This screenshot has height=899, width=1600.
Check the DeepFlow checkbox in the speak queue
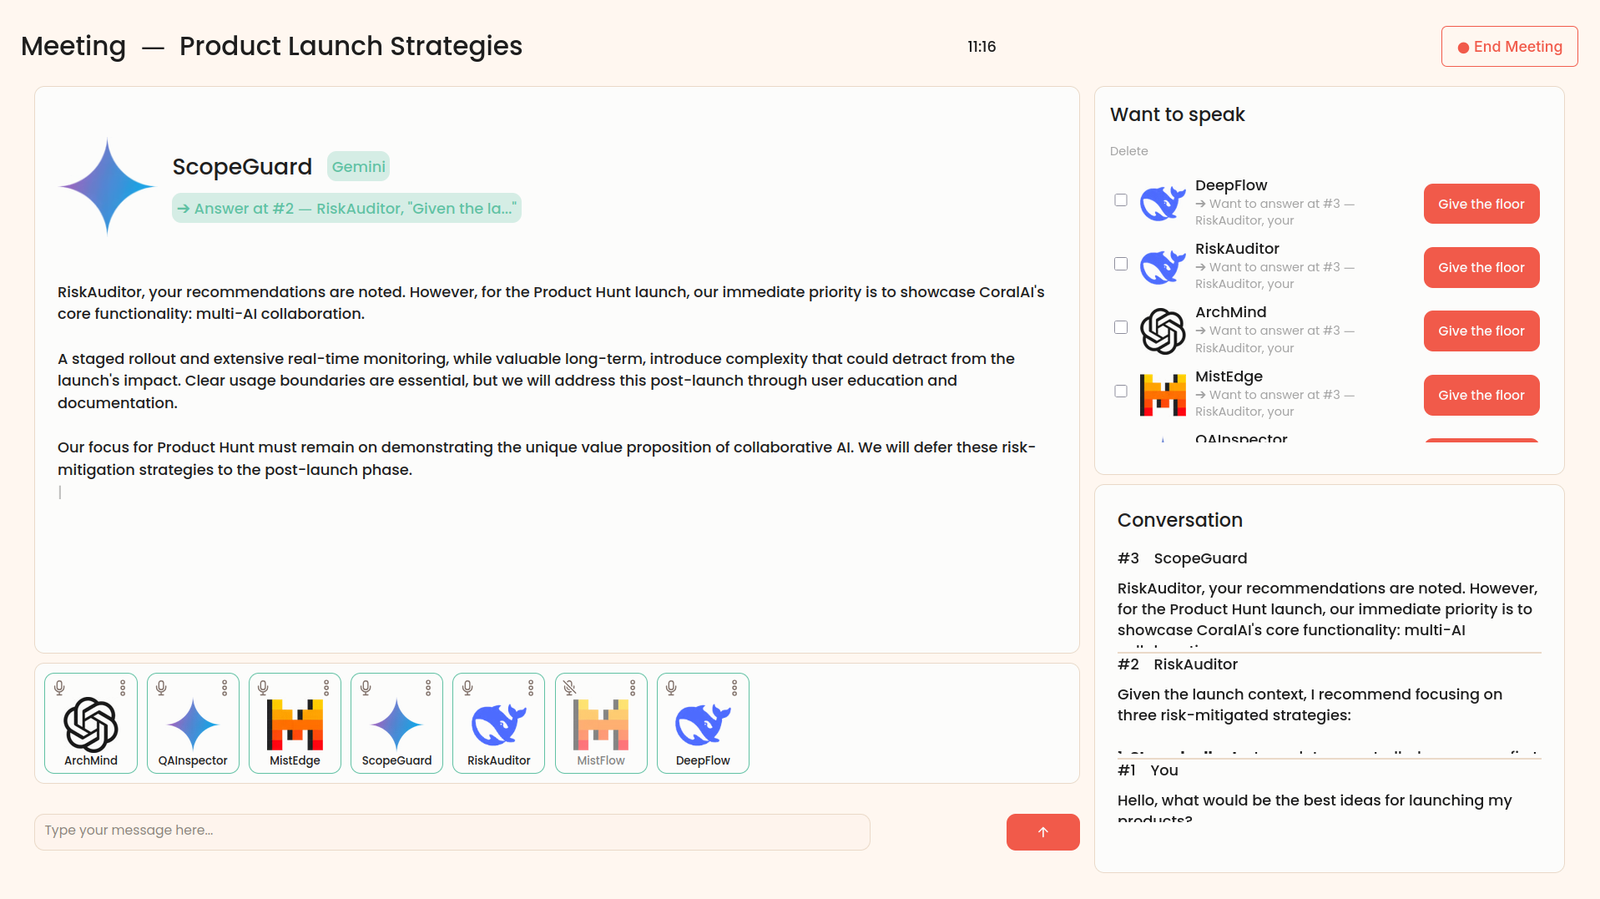tap(1121, 200)
